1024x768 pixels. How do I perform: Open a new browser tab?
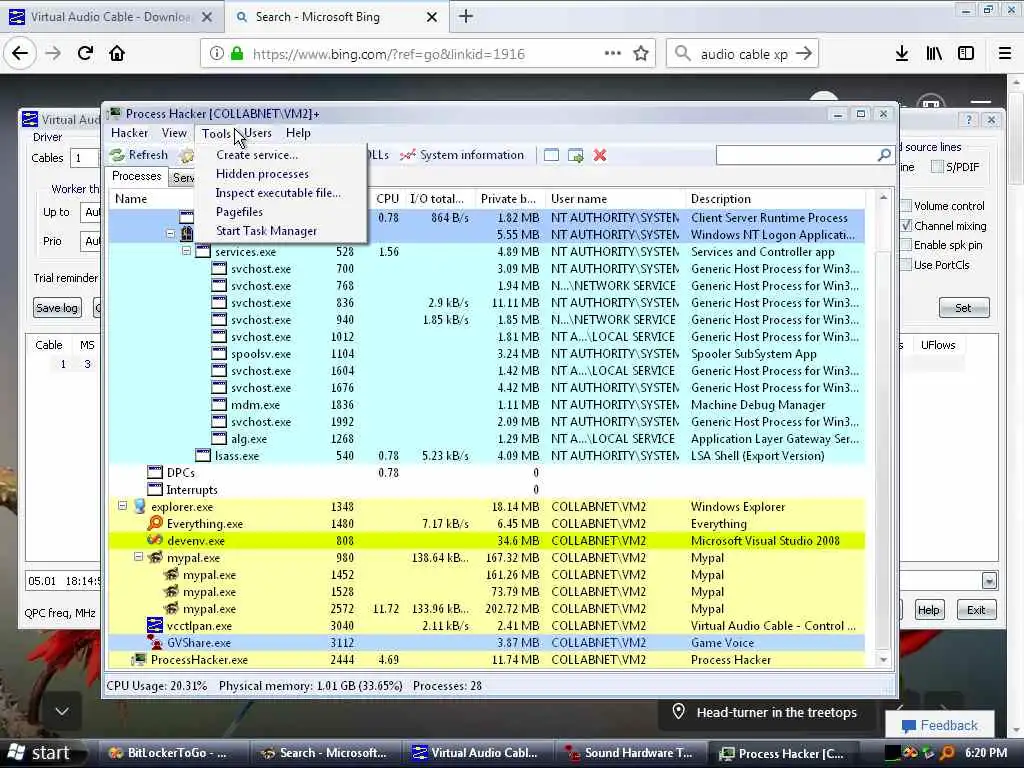point(466,17)
